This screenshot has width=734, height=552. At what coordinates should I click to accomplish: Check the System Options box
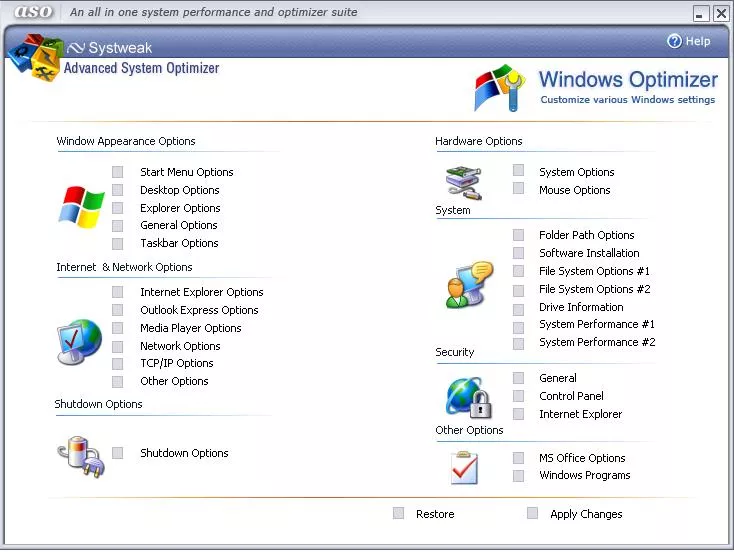(x=518, y=170)
